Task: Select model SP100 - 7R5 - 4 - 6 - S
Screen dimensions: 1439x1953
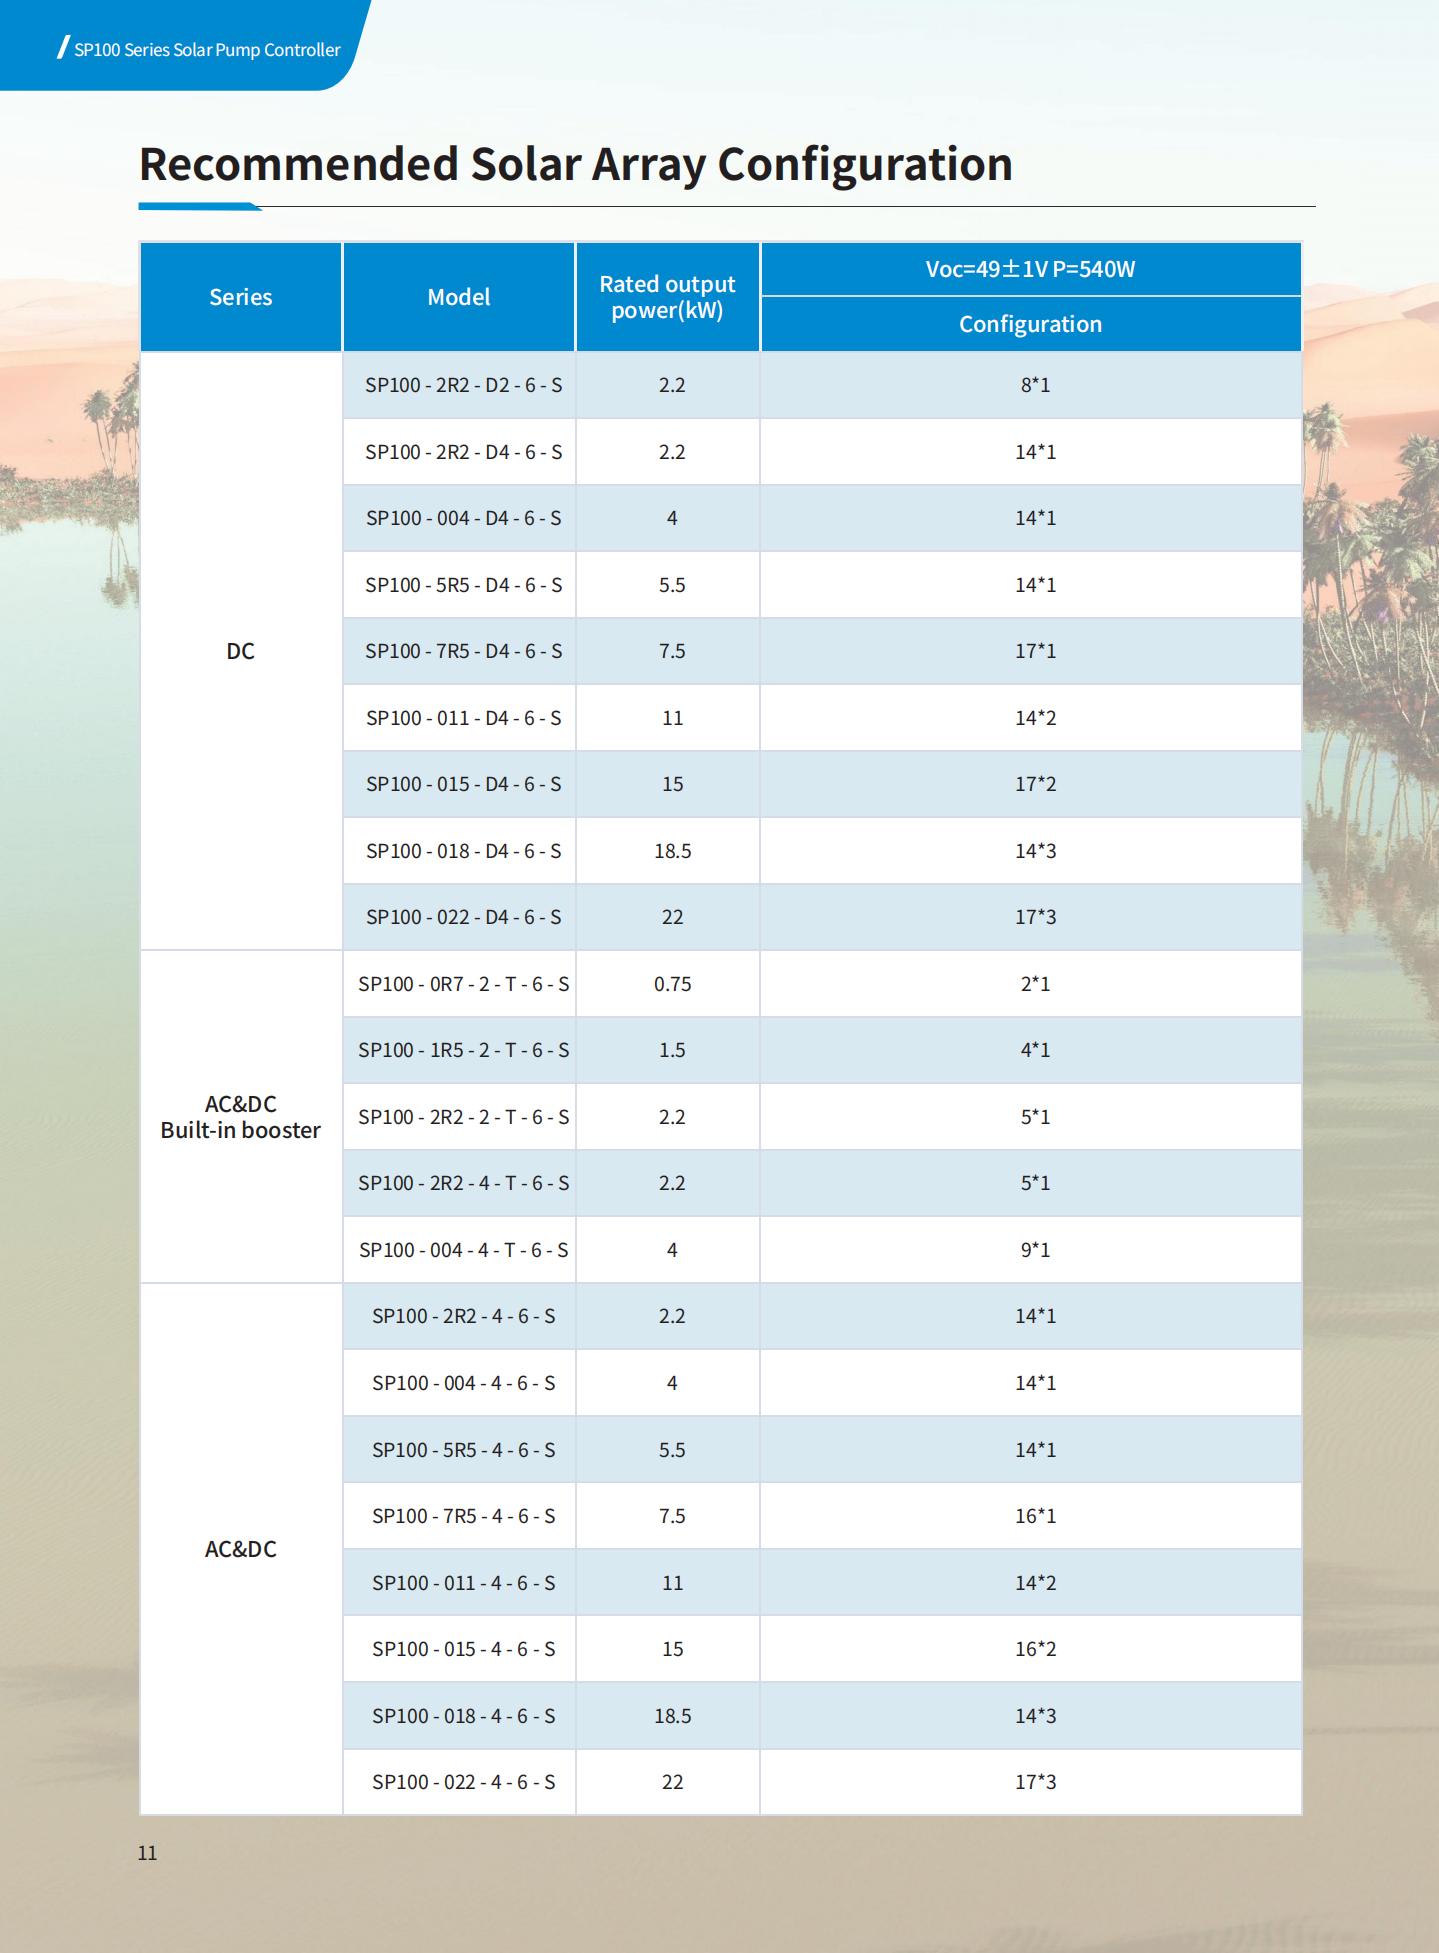Action: tap(463, 1516)
